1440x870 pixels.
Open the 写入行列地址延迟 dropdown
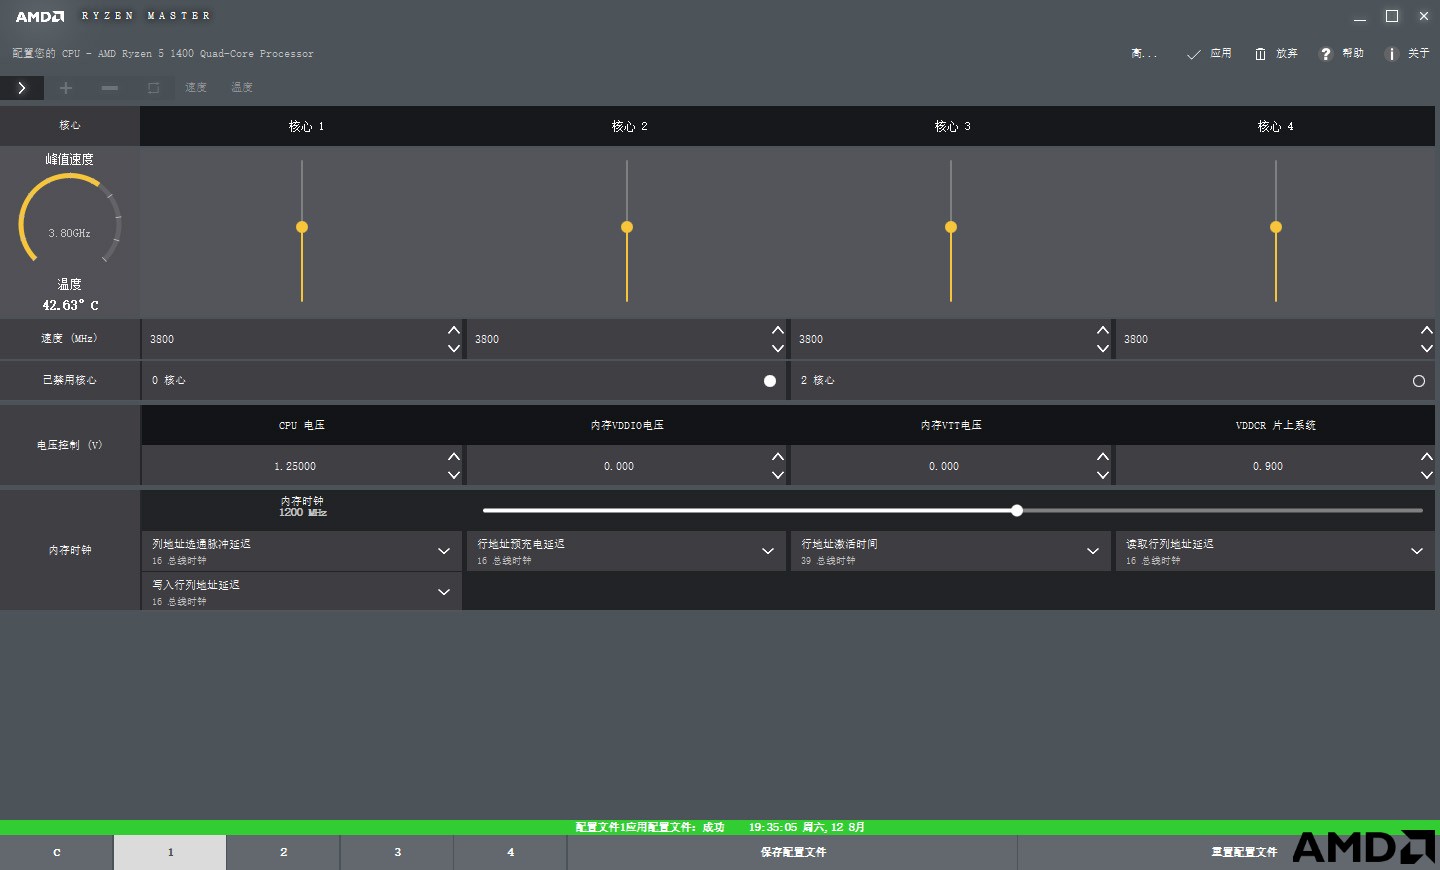tap(301, 592)
